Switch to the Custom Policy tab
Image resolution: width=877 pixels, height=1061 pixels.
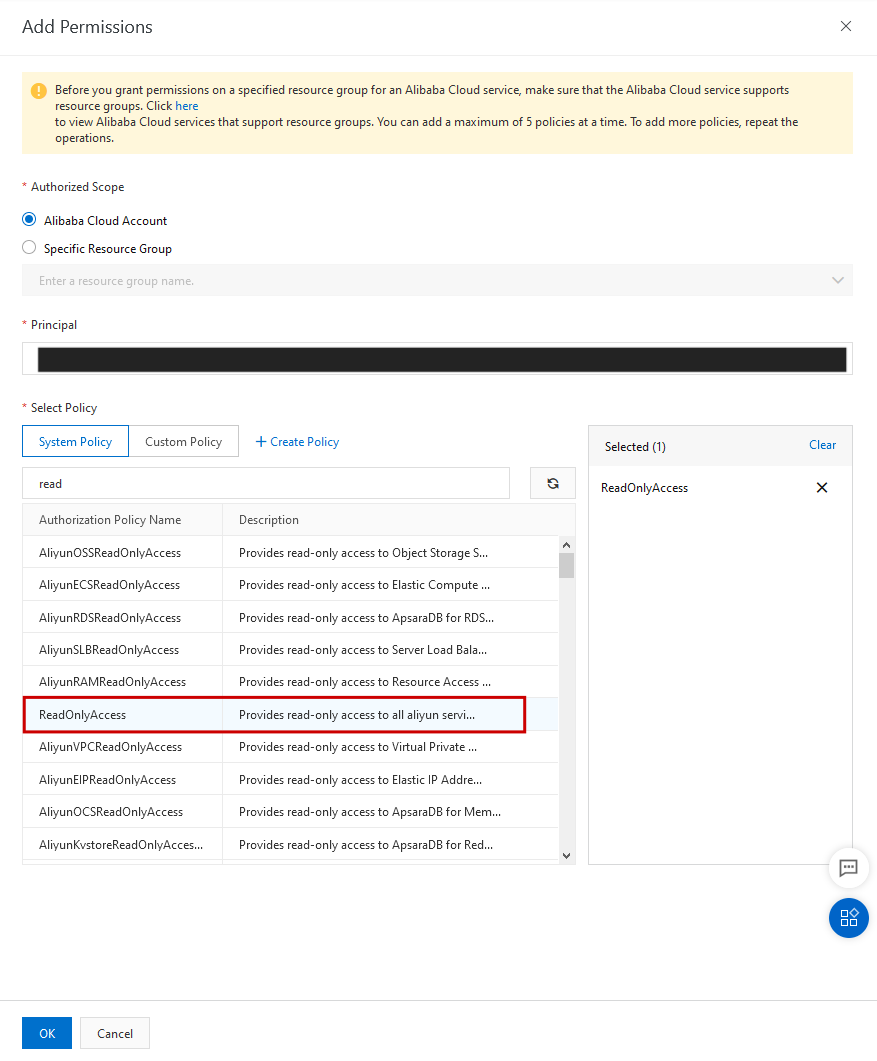(x=183, y=441)
